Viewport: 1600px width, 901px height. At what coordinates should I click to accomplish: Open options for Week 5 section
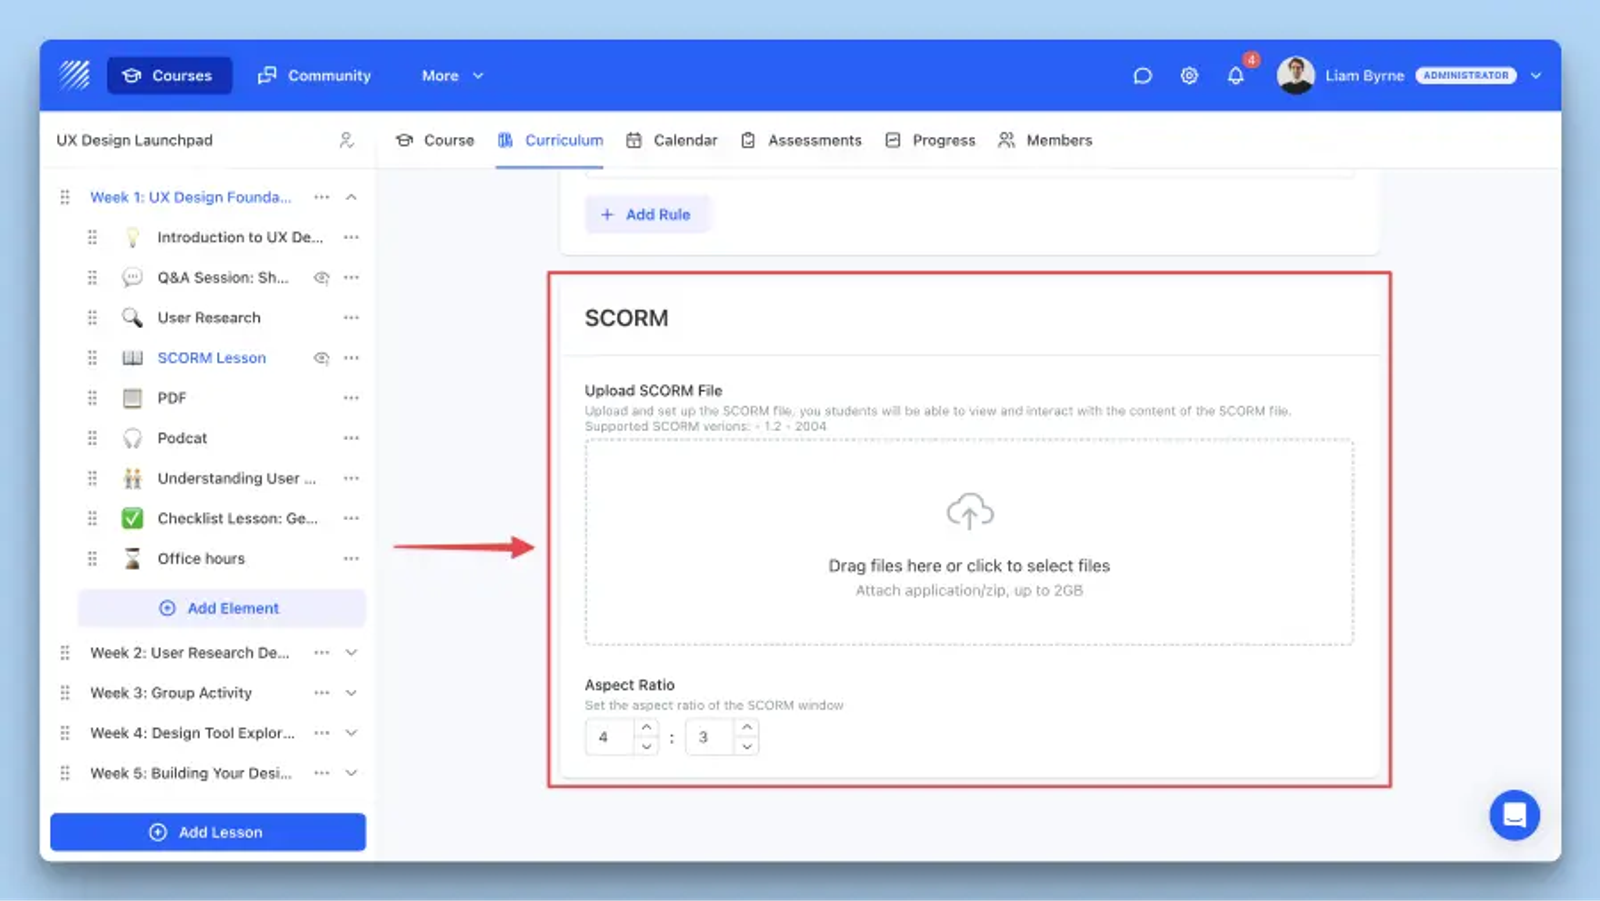(x=321, y=773)
